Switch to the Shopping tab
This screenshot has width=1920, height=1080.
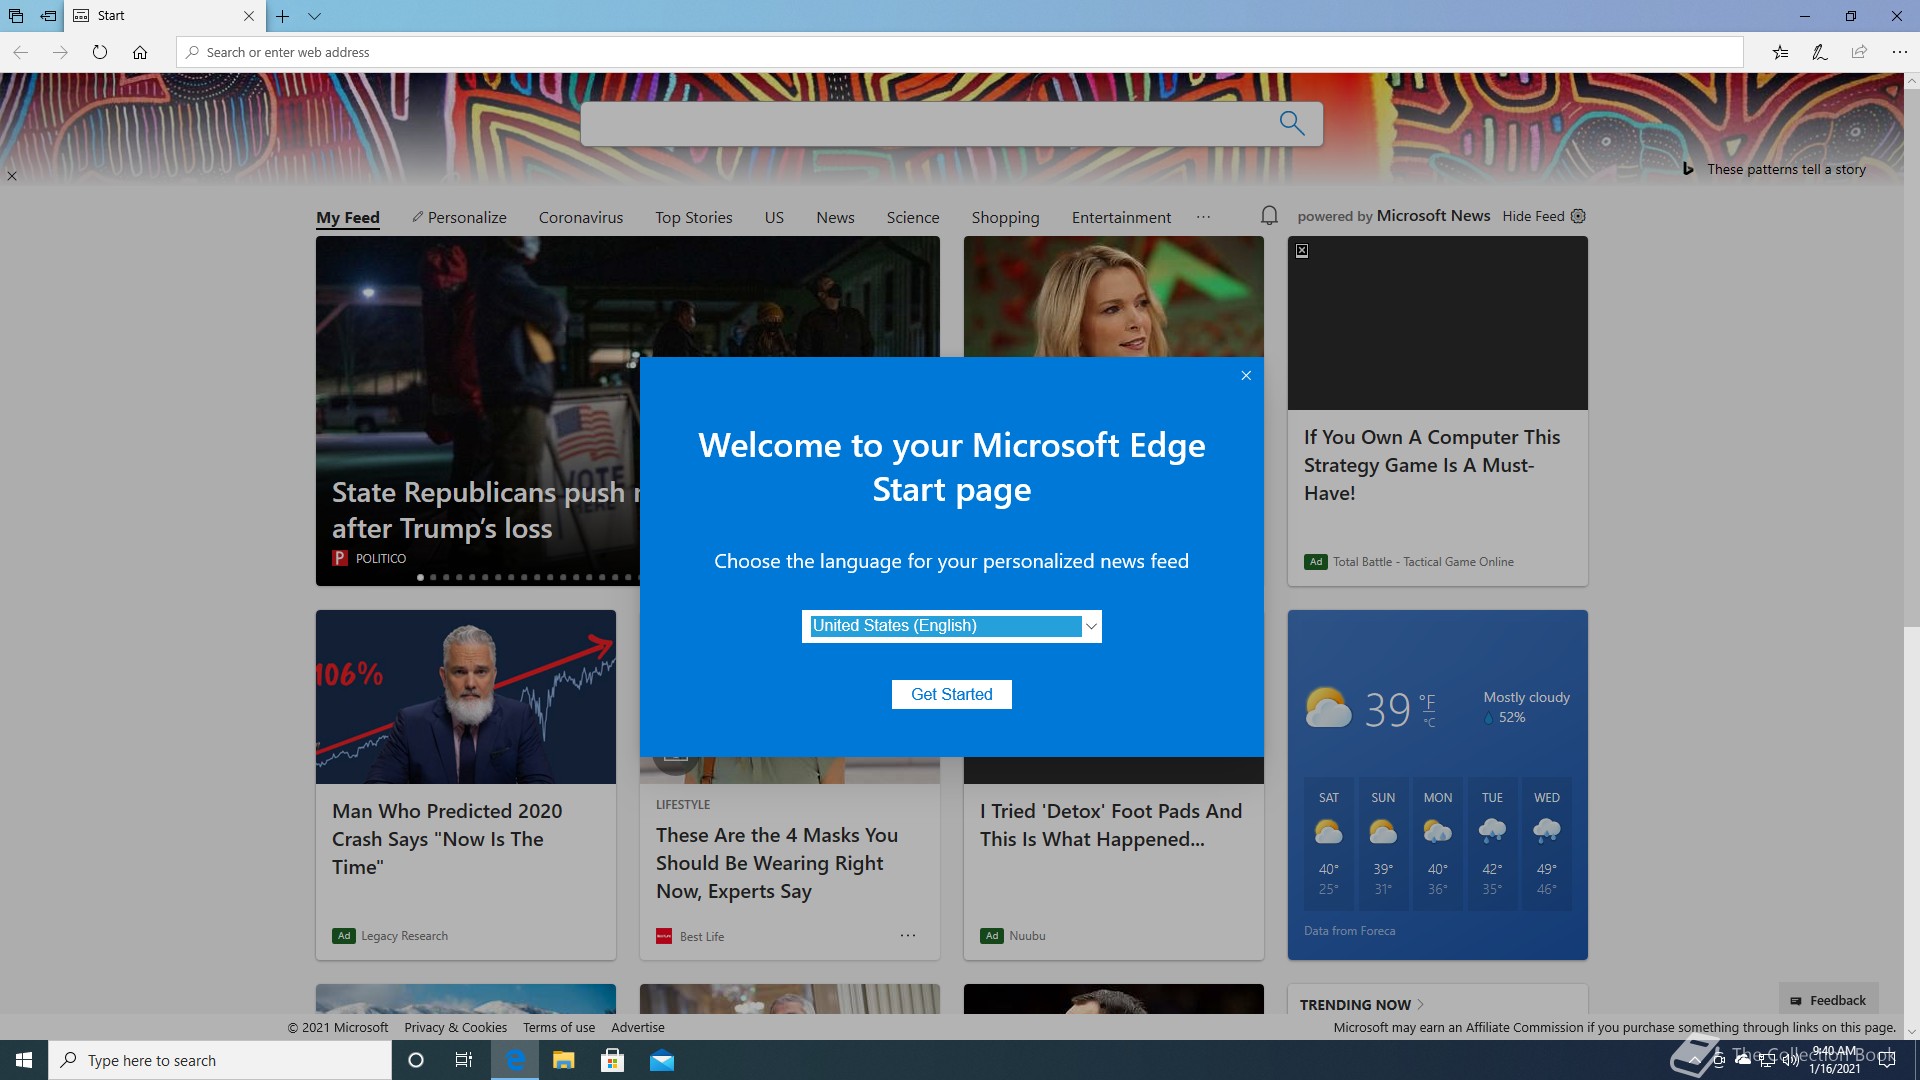coord(1005,217)
